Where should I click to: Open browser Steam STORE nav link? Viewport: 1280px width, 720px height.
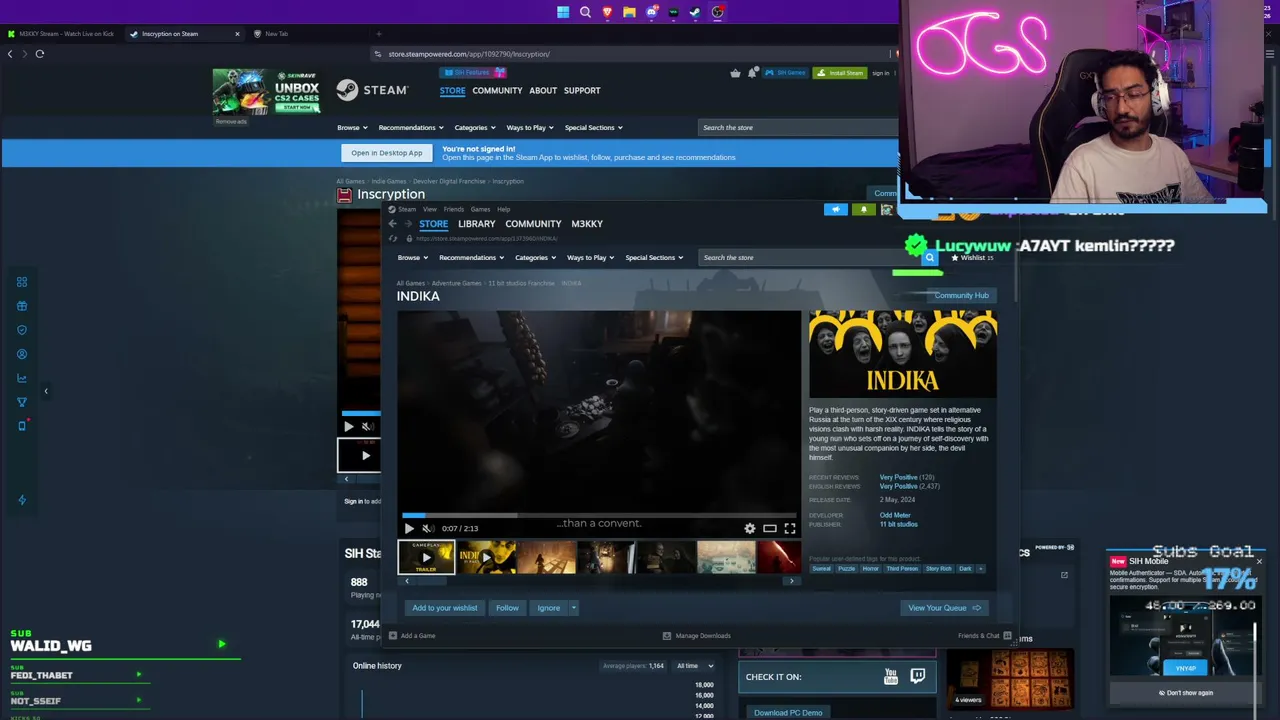point(452,91)
